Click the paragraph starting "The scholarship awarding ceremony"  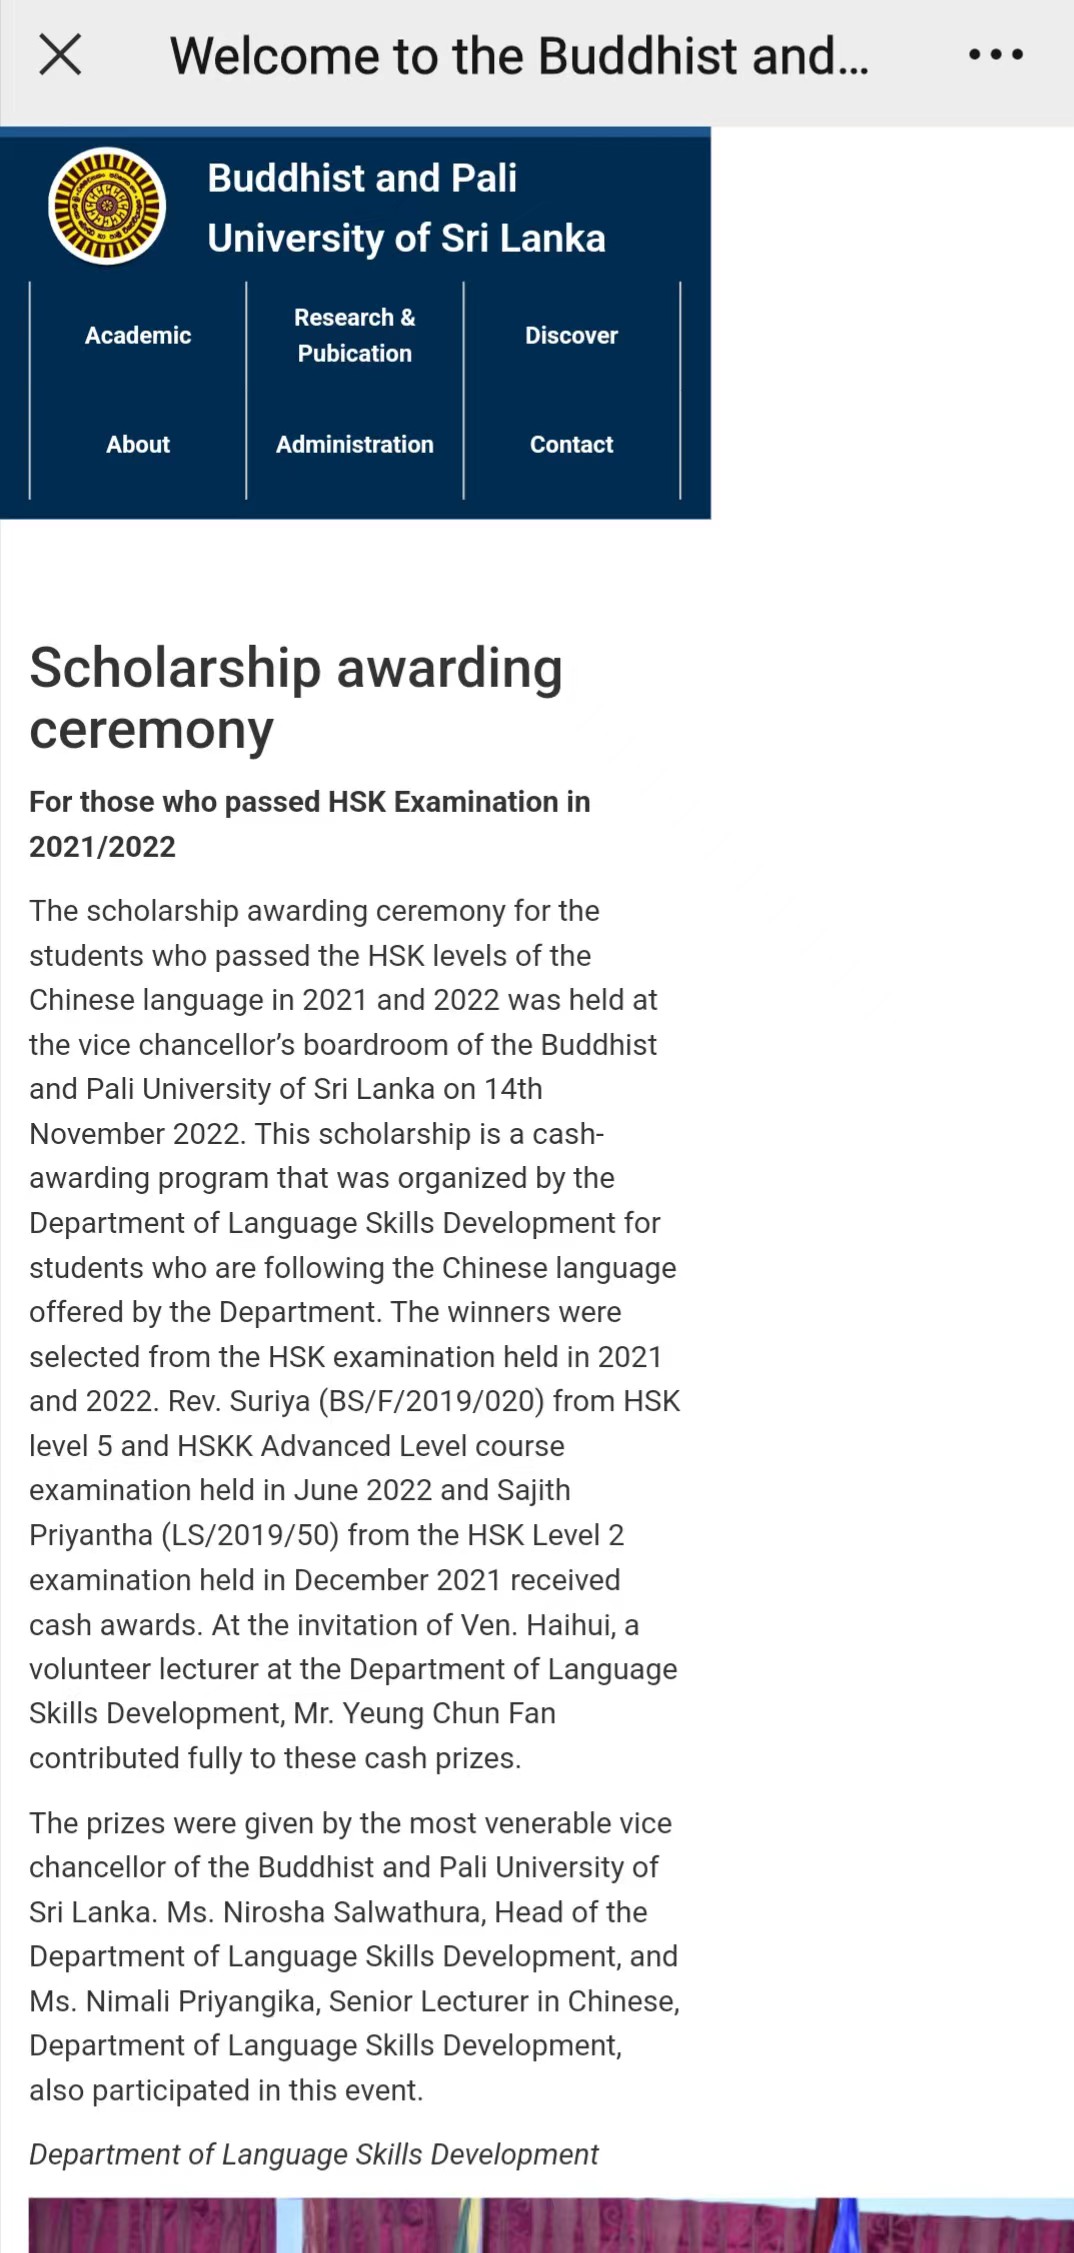click(354, 1334)
